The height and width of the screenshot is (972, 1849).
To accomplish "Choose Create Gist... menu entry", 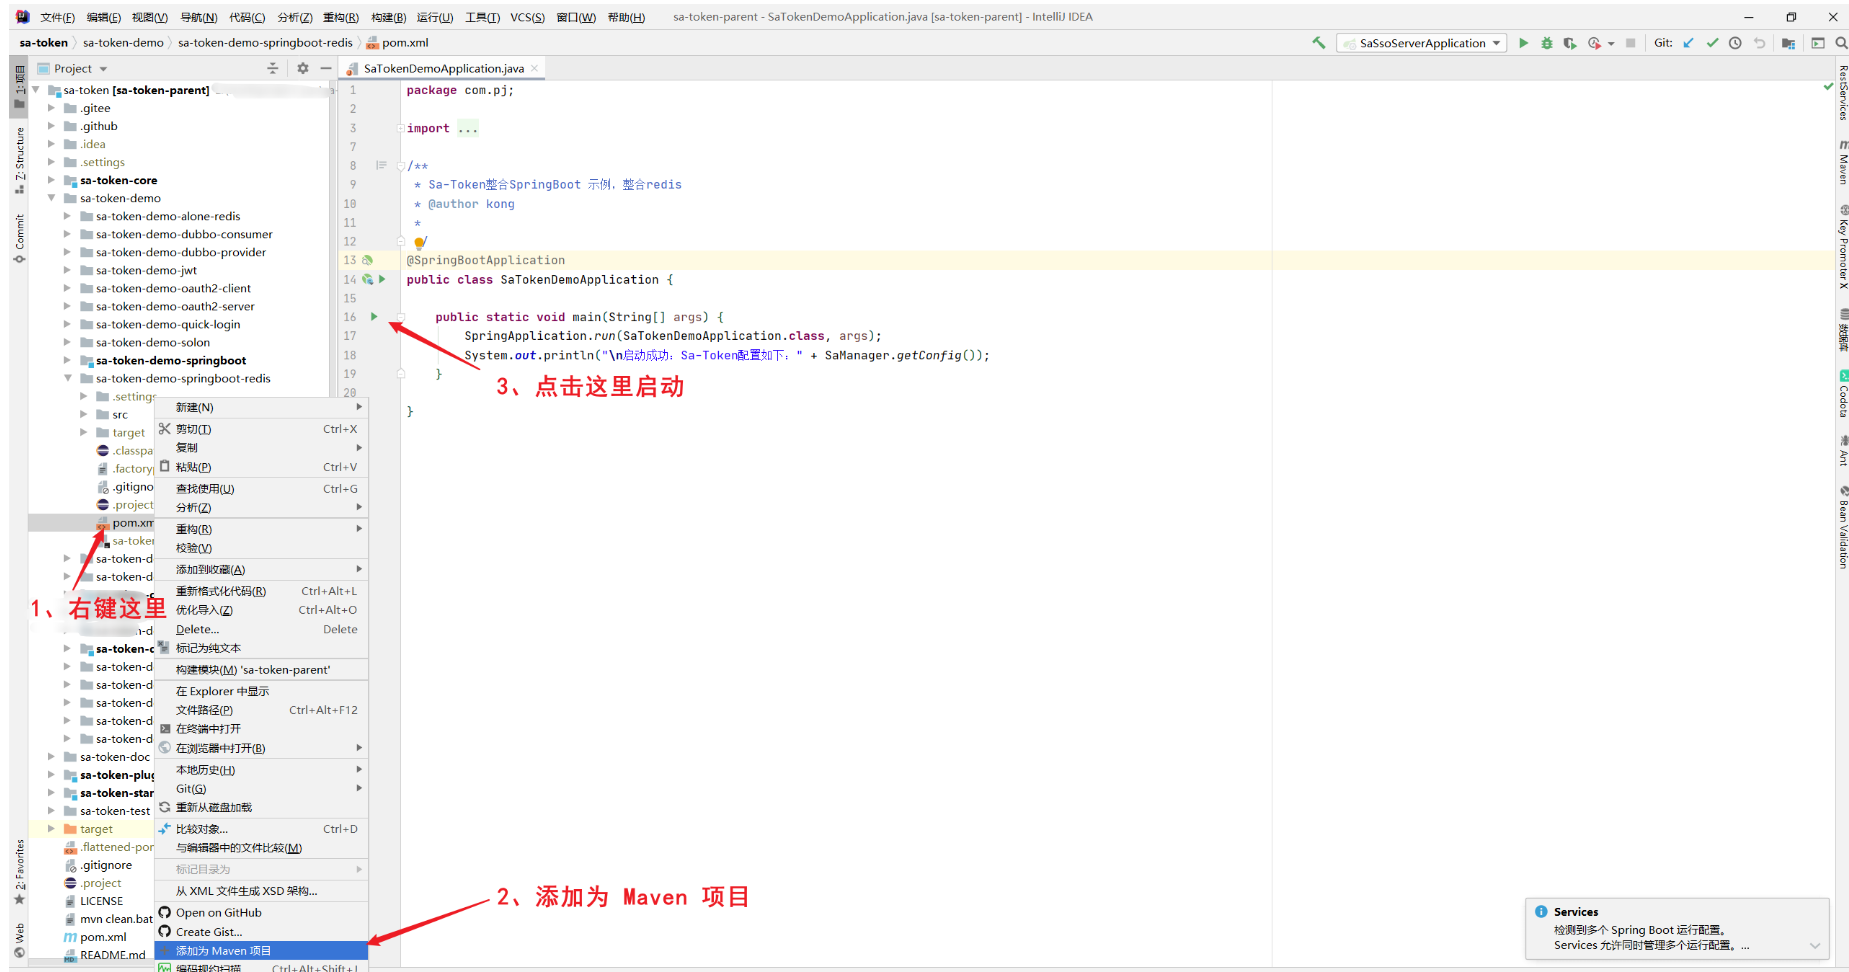I will click(262, 931).
